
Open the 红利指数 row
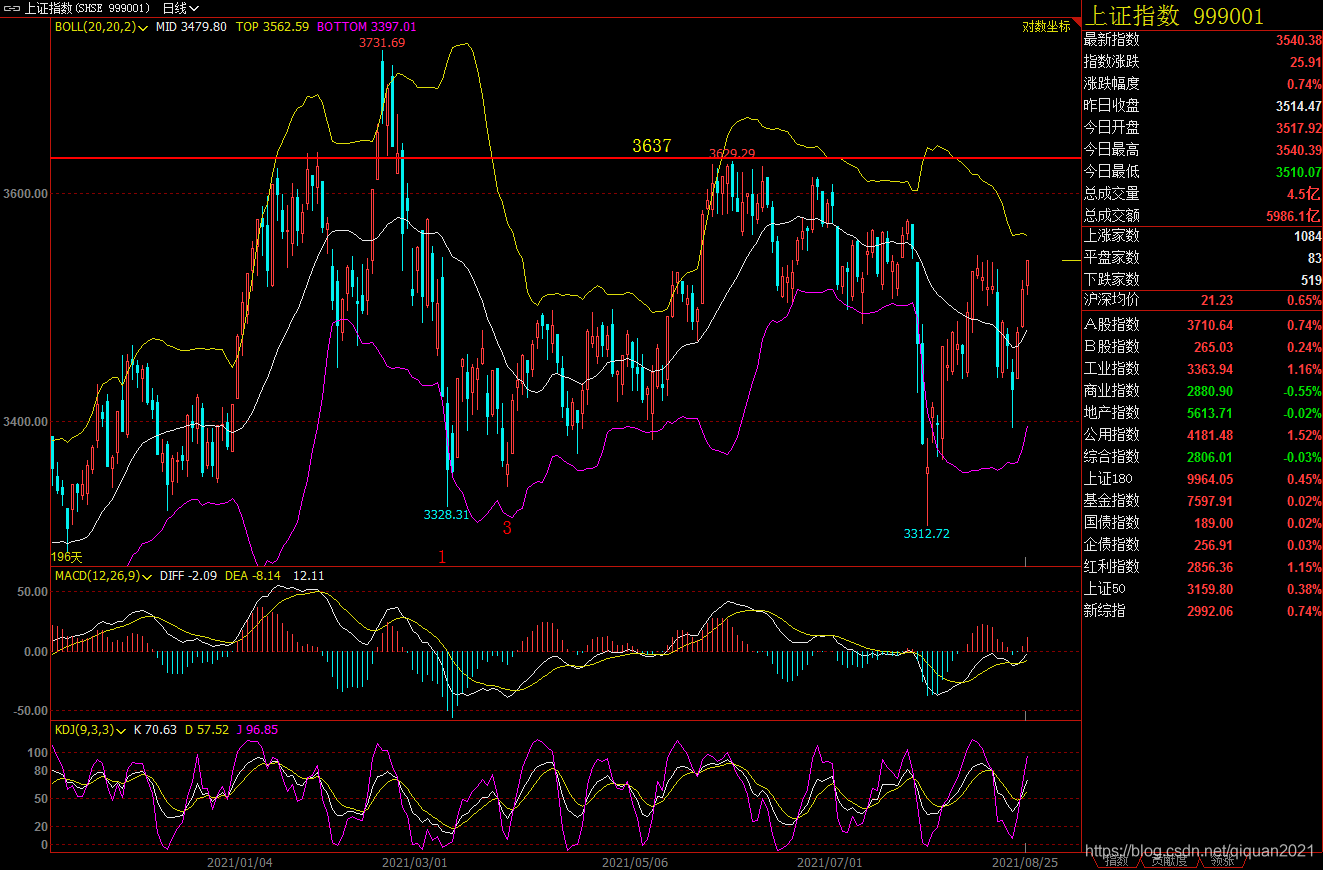(1203, 567)
